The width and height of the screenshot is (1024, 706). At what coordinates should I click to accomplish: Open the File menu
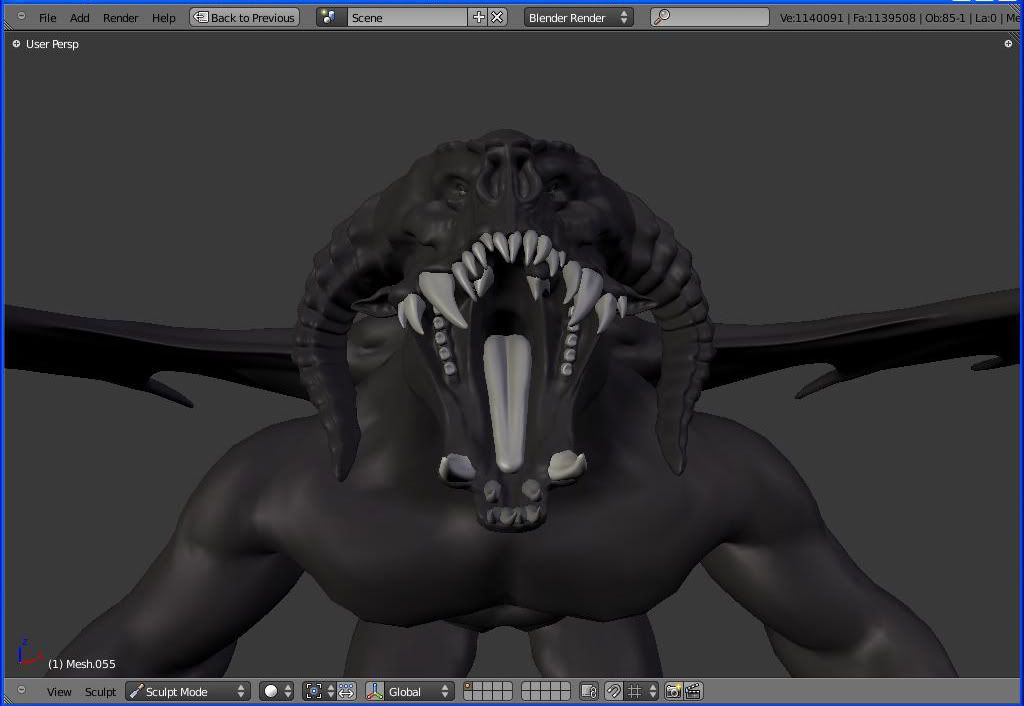click(x=47, y=17)
